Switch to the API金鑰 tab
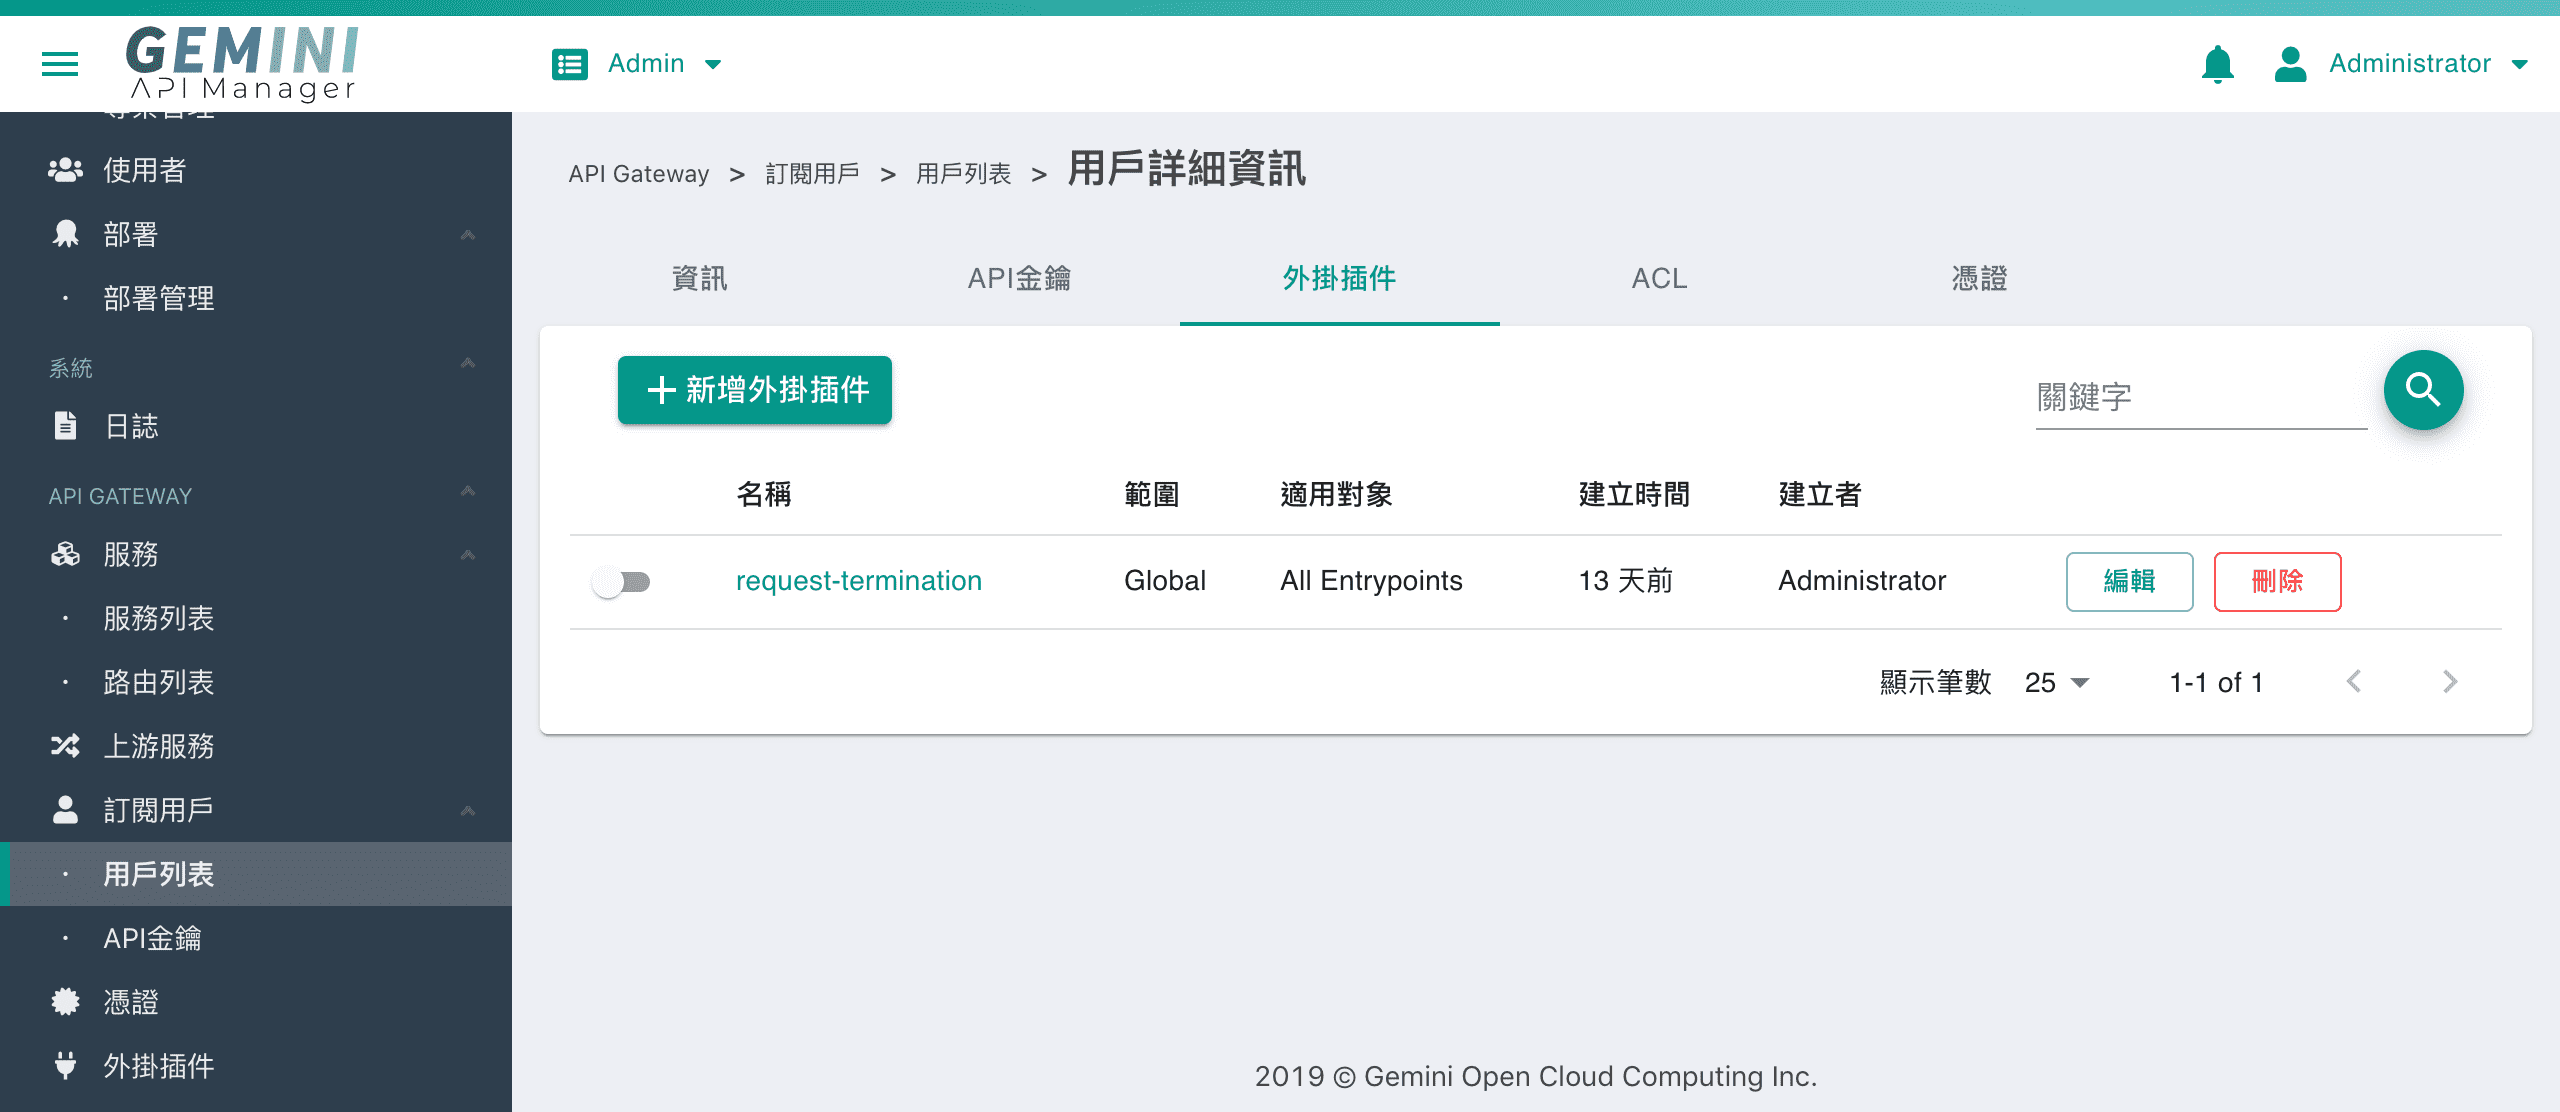This screenshot has width=2560, height=1112. click(x=1019, y=278)
